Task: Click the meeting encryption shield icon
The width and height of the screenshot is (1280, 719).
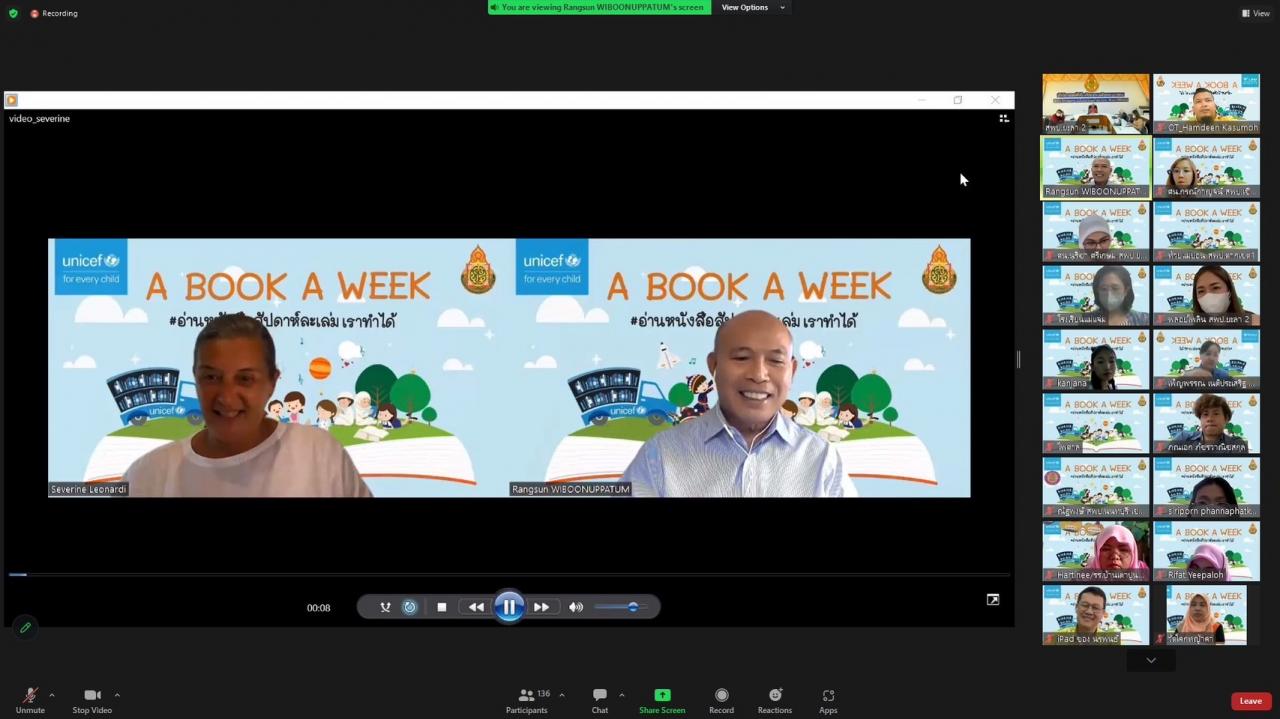Action: click(13, 13)
